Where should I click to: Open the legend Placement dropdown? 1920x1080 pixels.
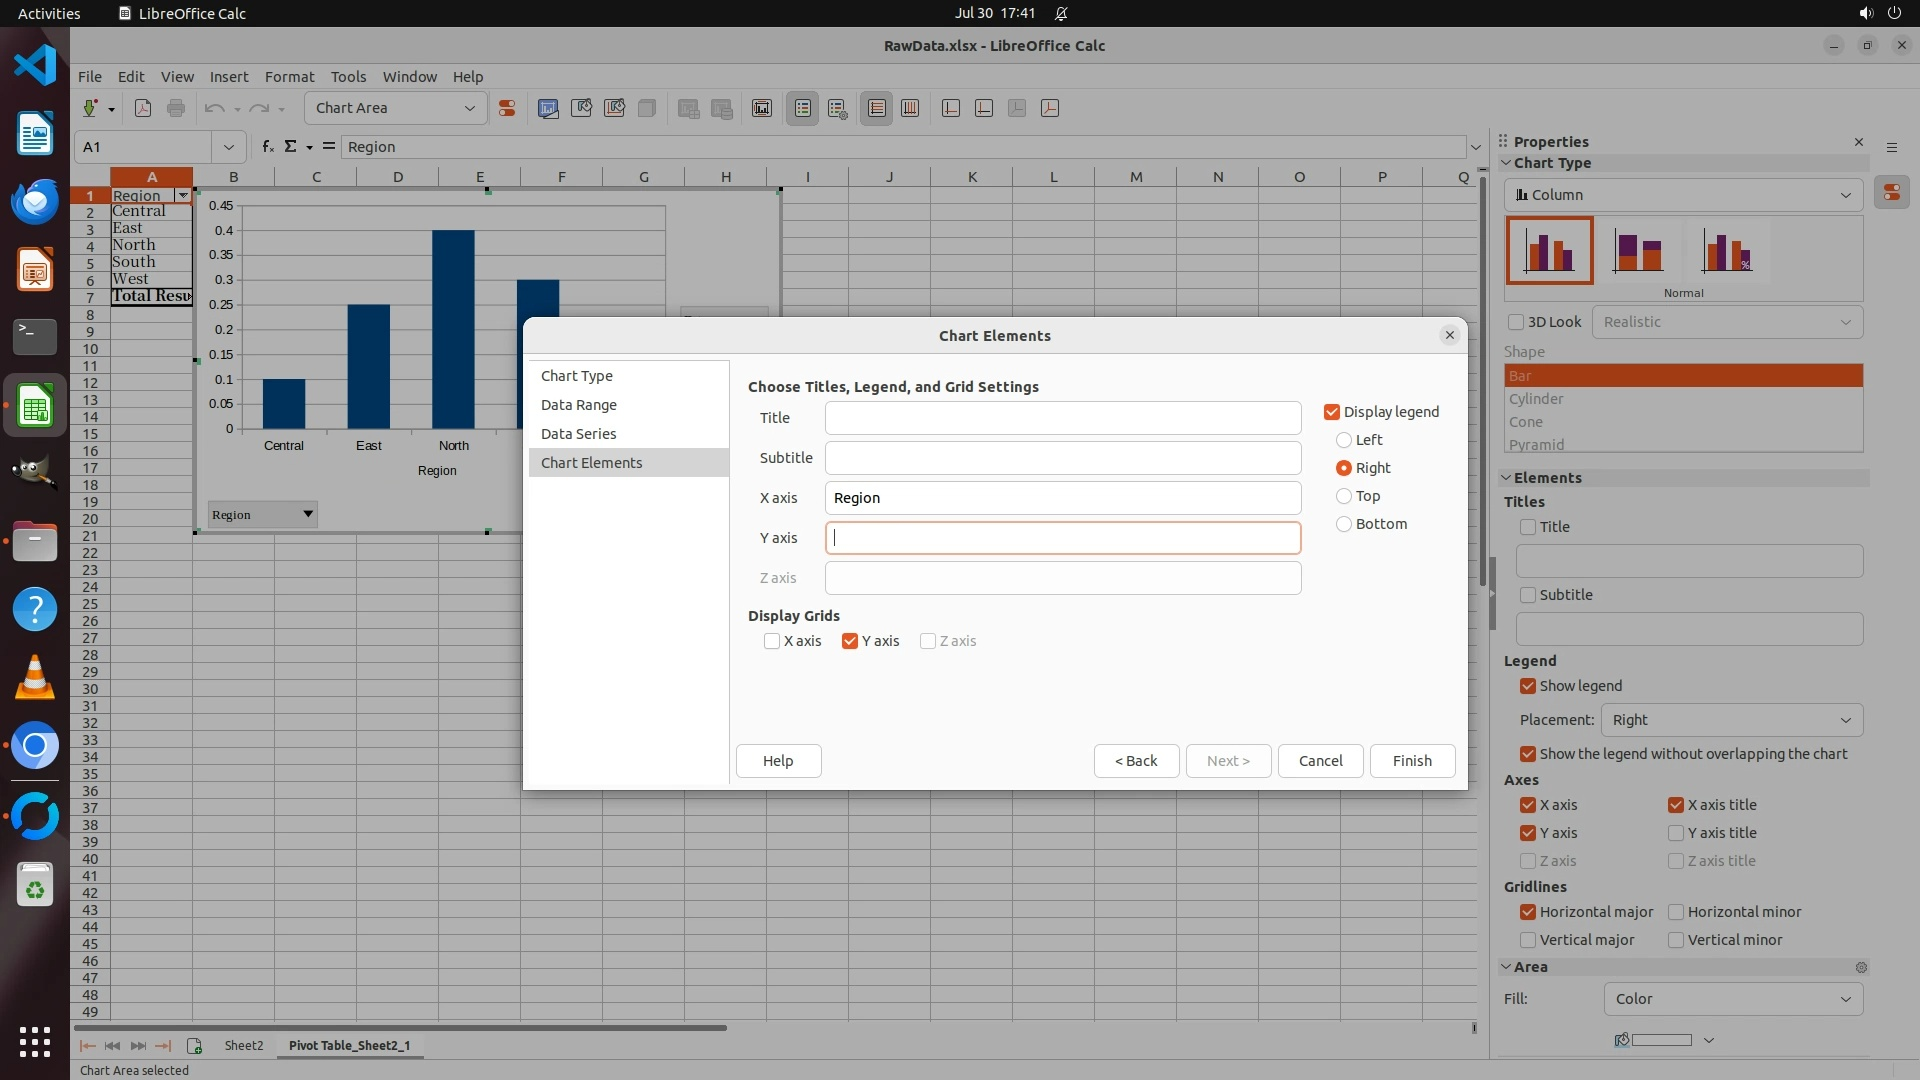click(1731, 720)
